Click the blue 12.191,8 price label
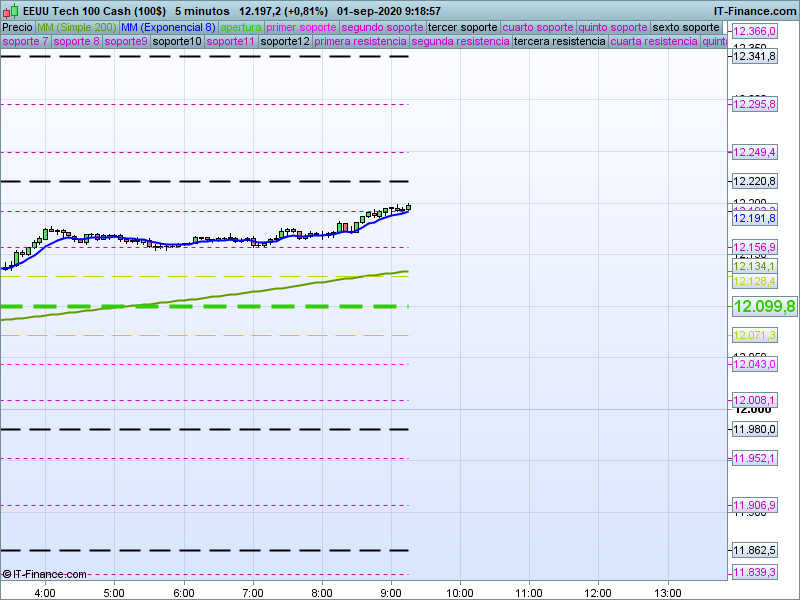This screenshot has width=800, height=600. [755, 218]
